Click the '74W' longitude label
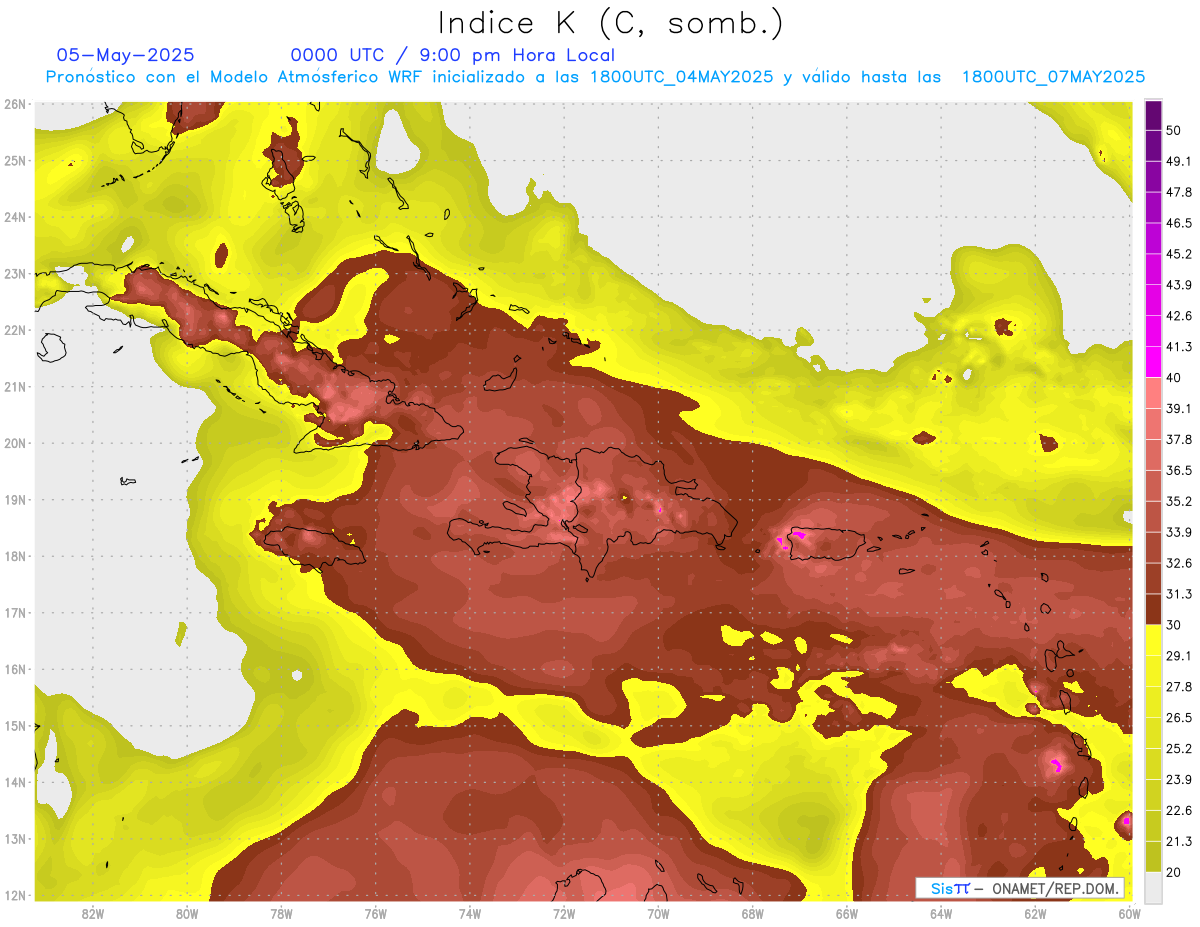The image size is (1200, 927). click(470, 913)
